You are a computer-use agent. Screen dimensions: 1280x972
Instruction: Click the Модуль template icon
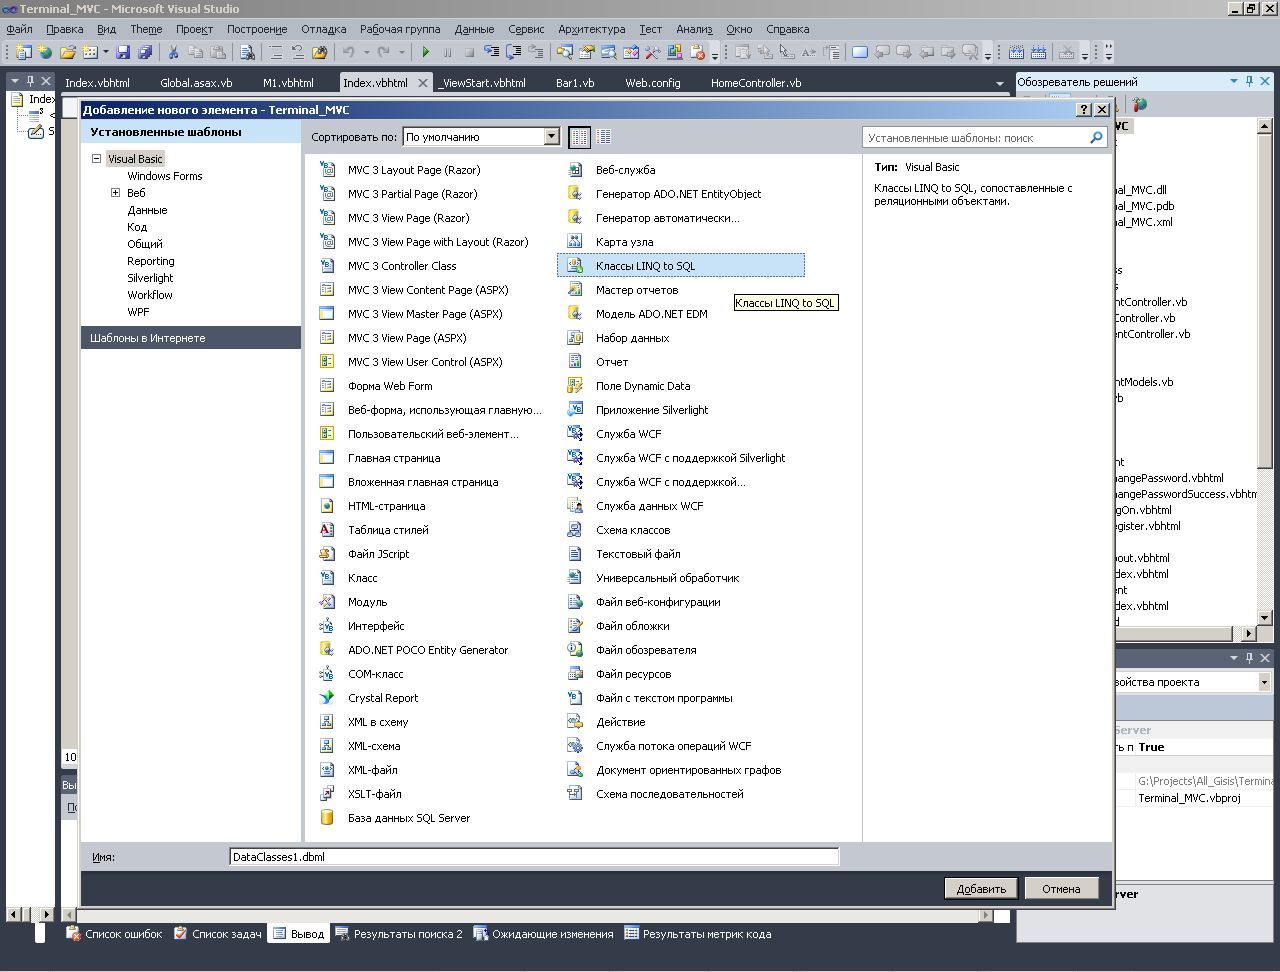pyautogui.click(x=326, y=602)
